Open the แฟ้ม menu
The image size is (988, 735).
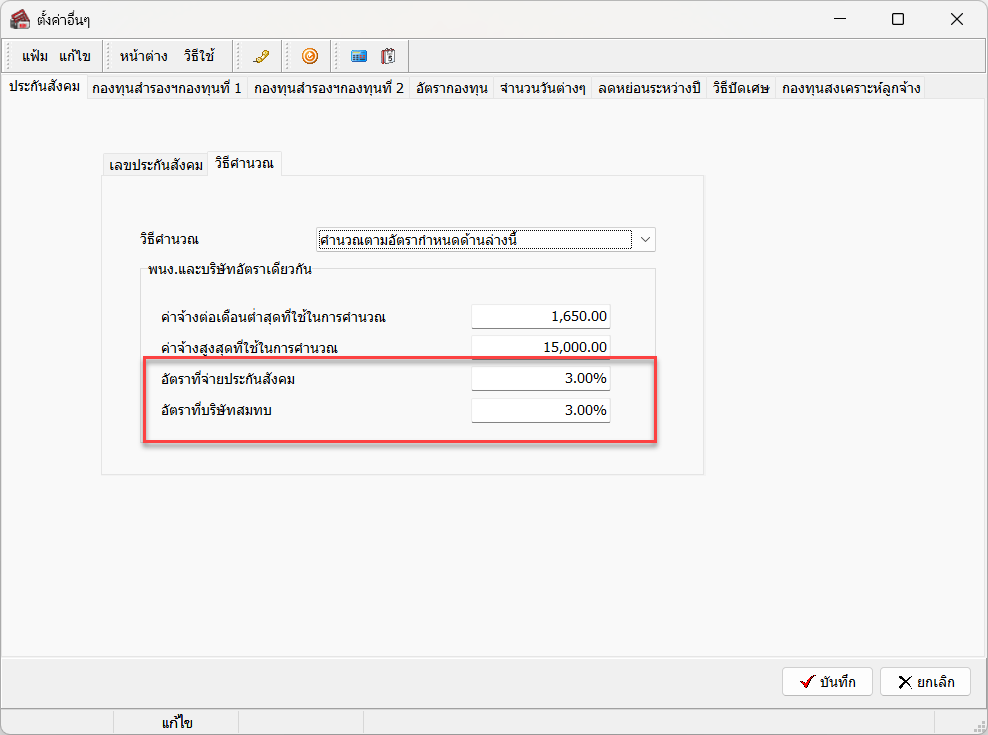[35, 56]
